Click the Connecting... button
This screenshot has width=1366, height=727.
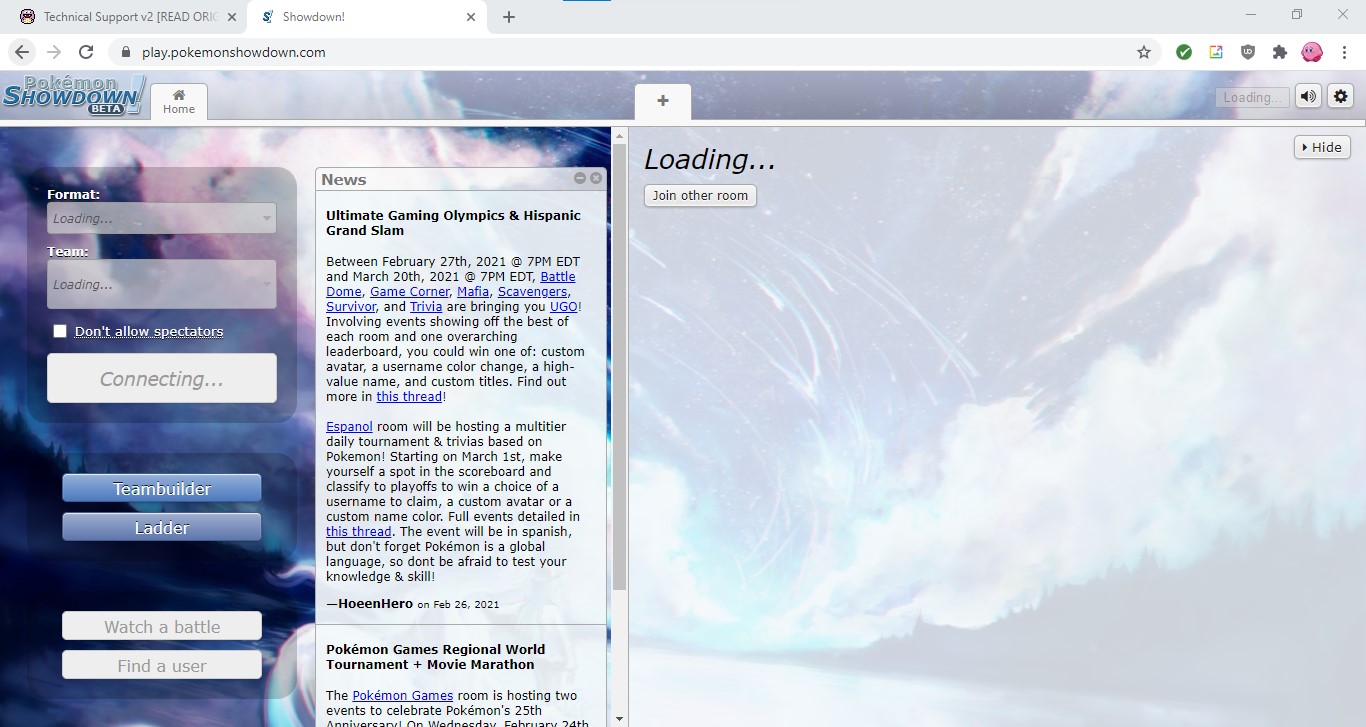point(162,378)
